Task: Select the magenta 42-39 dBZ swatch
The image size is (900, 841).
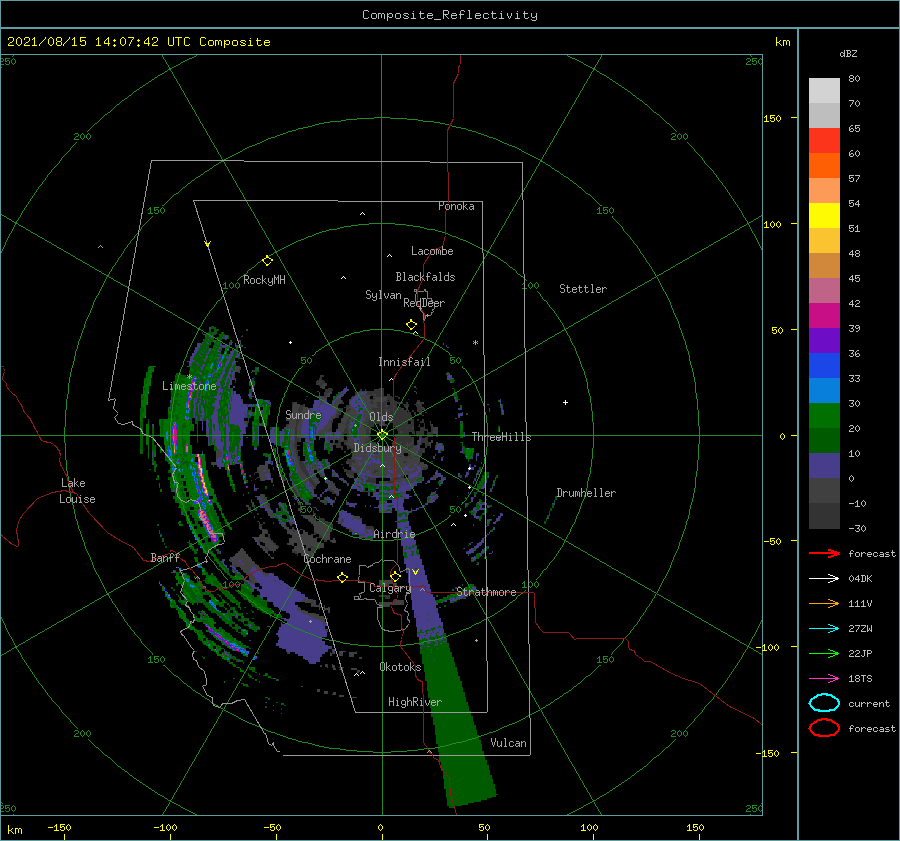Action: pyautogui.click(x=824, y=315)
